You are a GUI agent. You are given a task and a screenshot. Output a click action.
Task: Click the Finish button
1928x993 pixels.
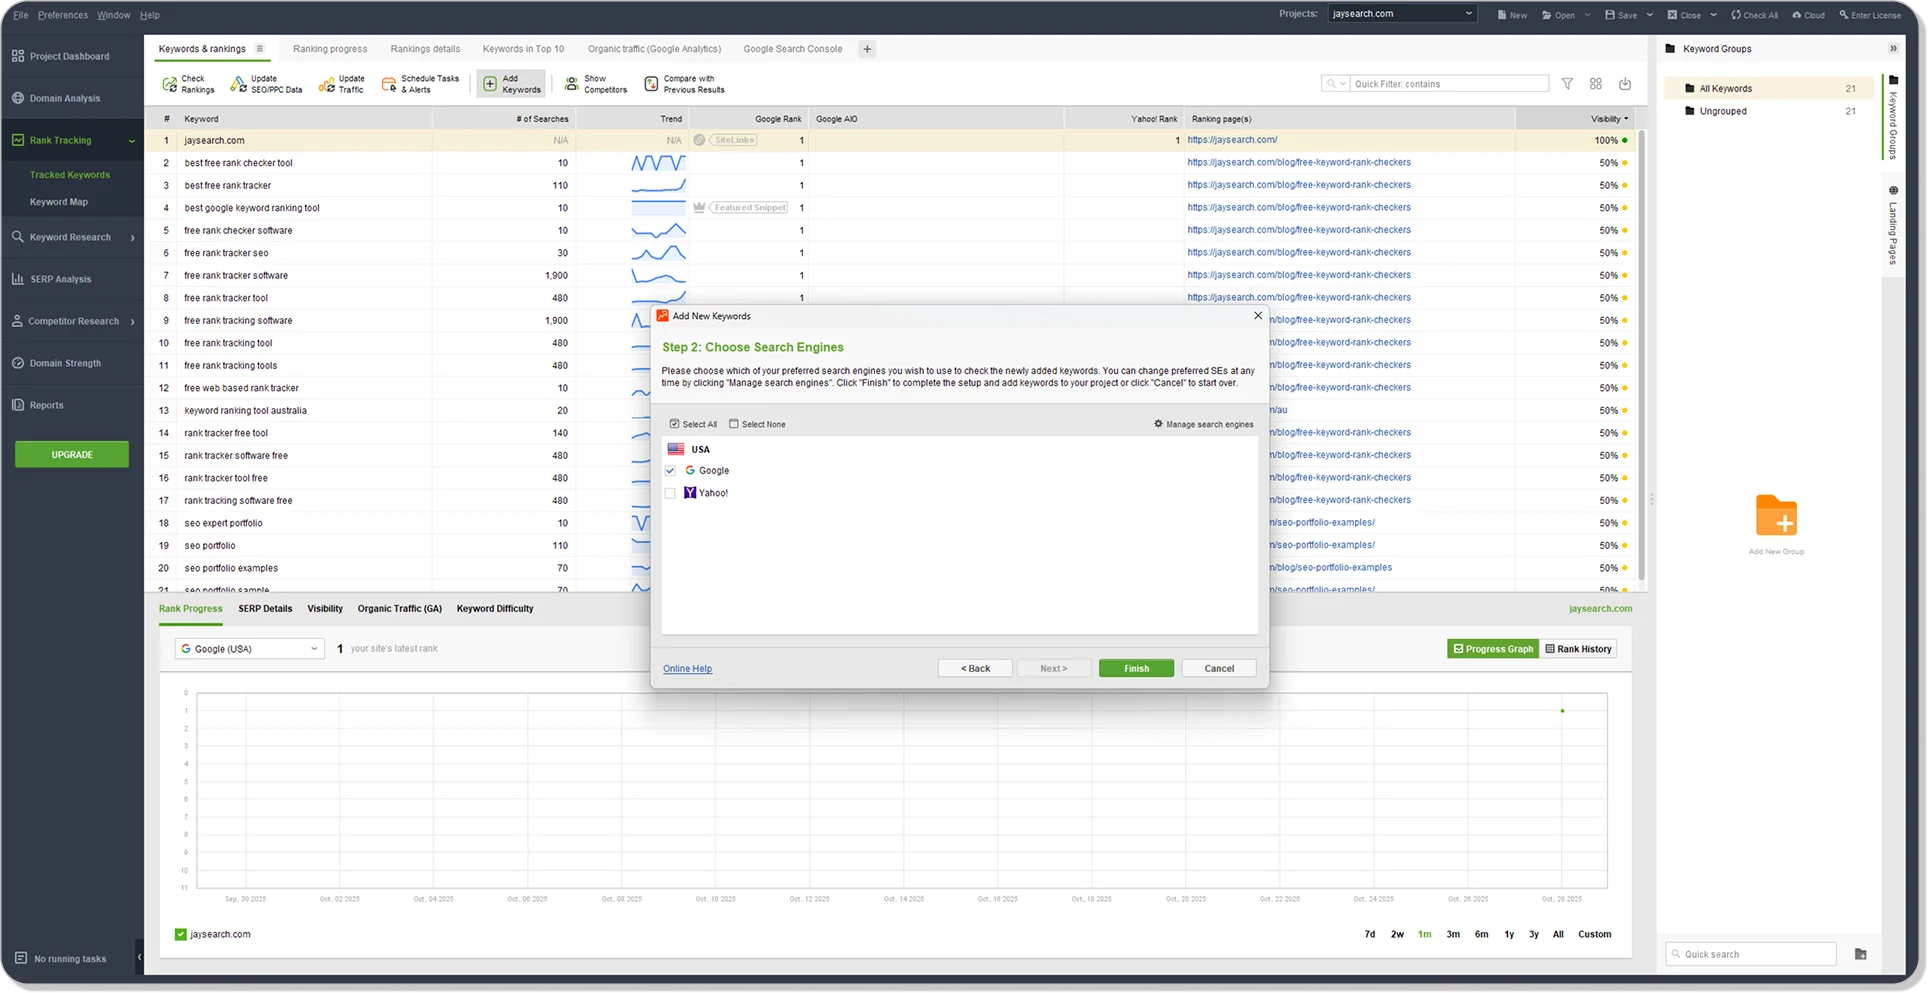[x=1136, y=668]
